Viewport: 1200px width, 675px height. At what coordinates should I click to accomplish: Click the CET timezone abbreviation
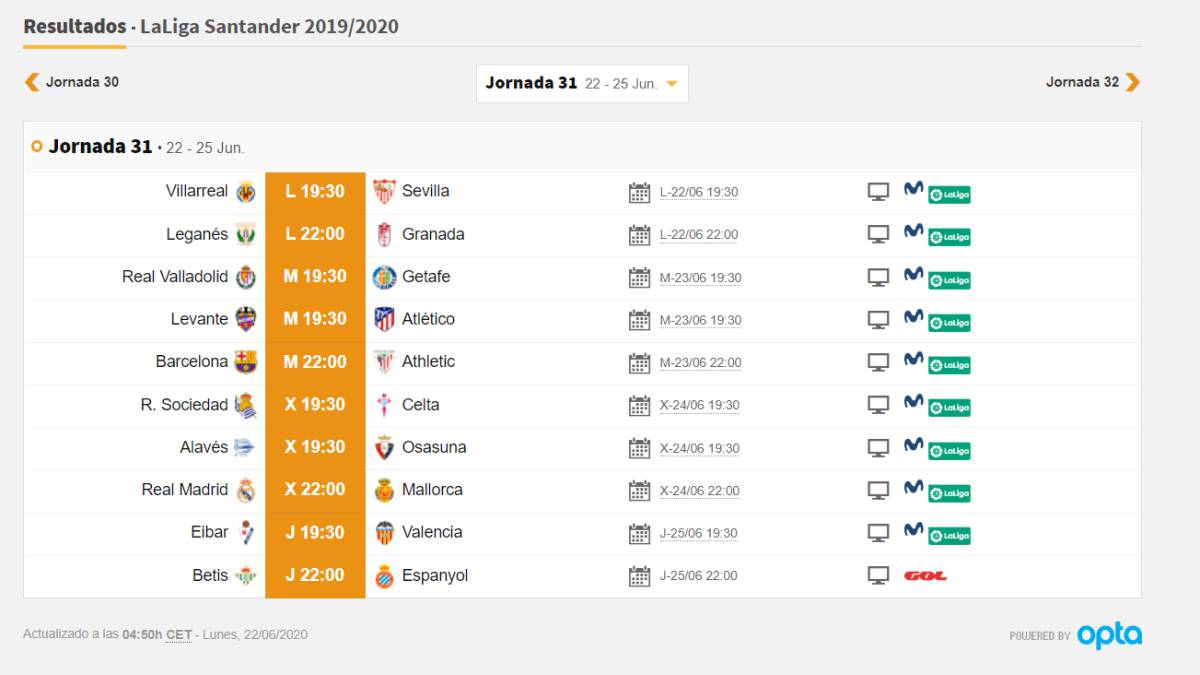[179, 635]
